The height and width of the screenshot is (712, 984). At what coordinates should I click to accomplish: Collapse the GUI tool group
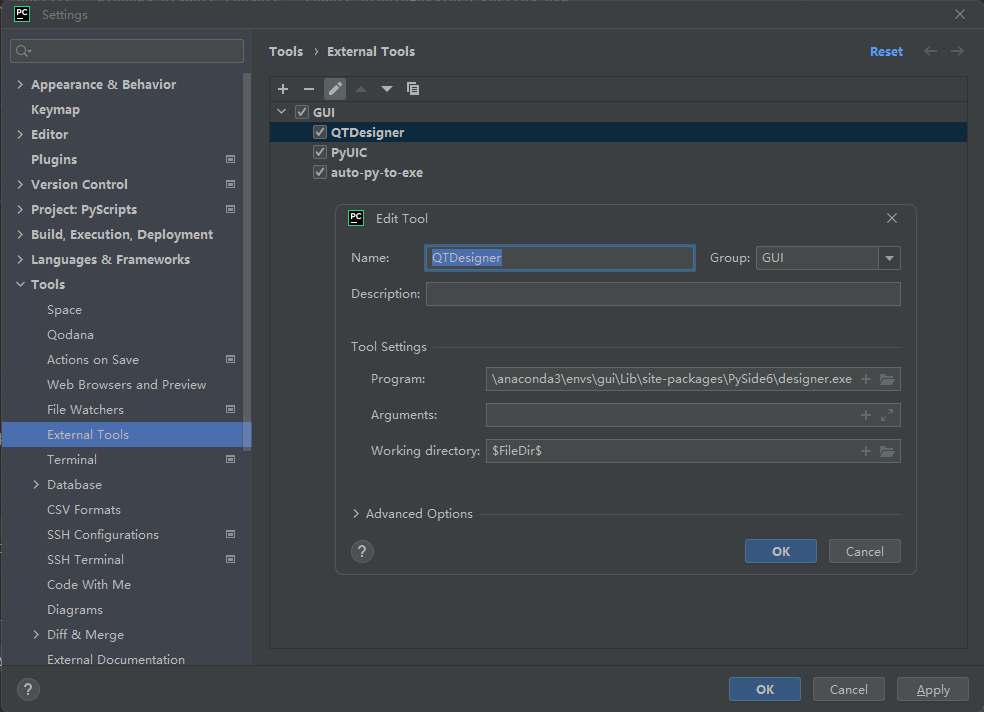tap(282, 112)
